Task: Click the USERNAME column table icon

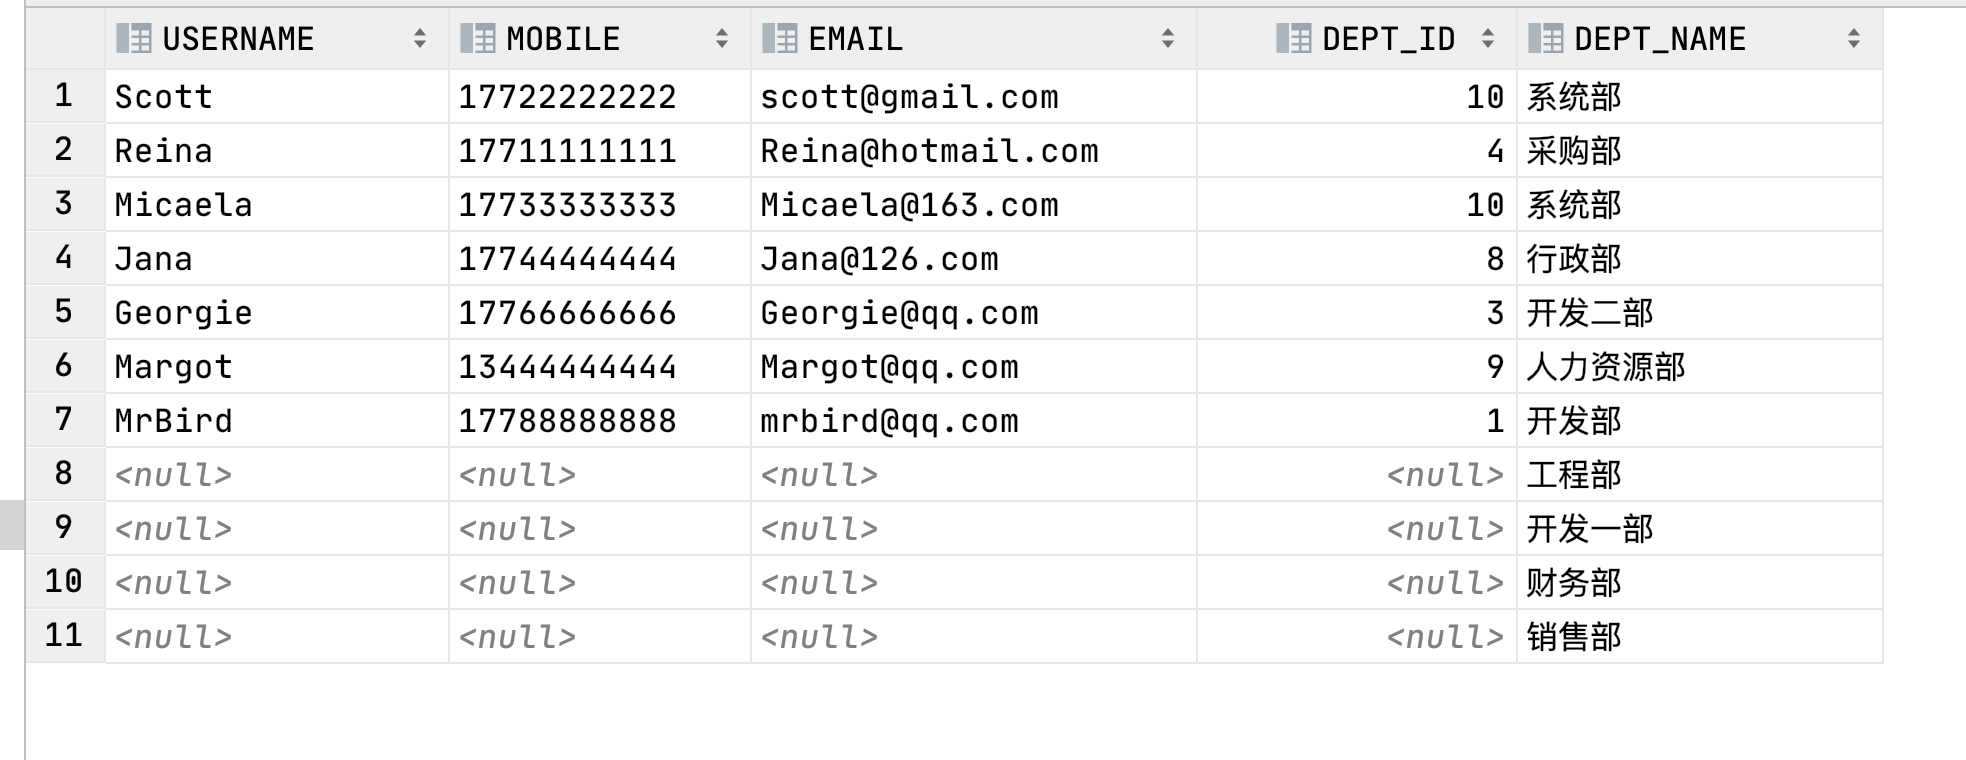Action: pyautogui.click(x=134, y=39)
